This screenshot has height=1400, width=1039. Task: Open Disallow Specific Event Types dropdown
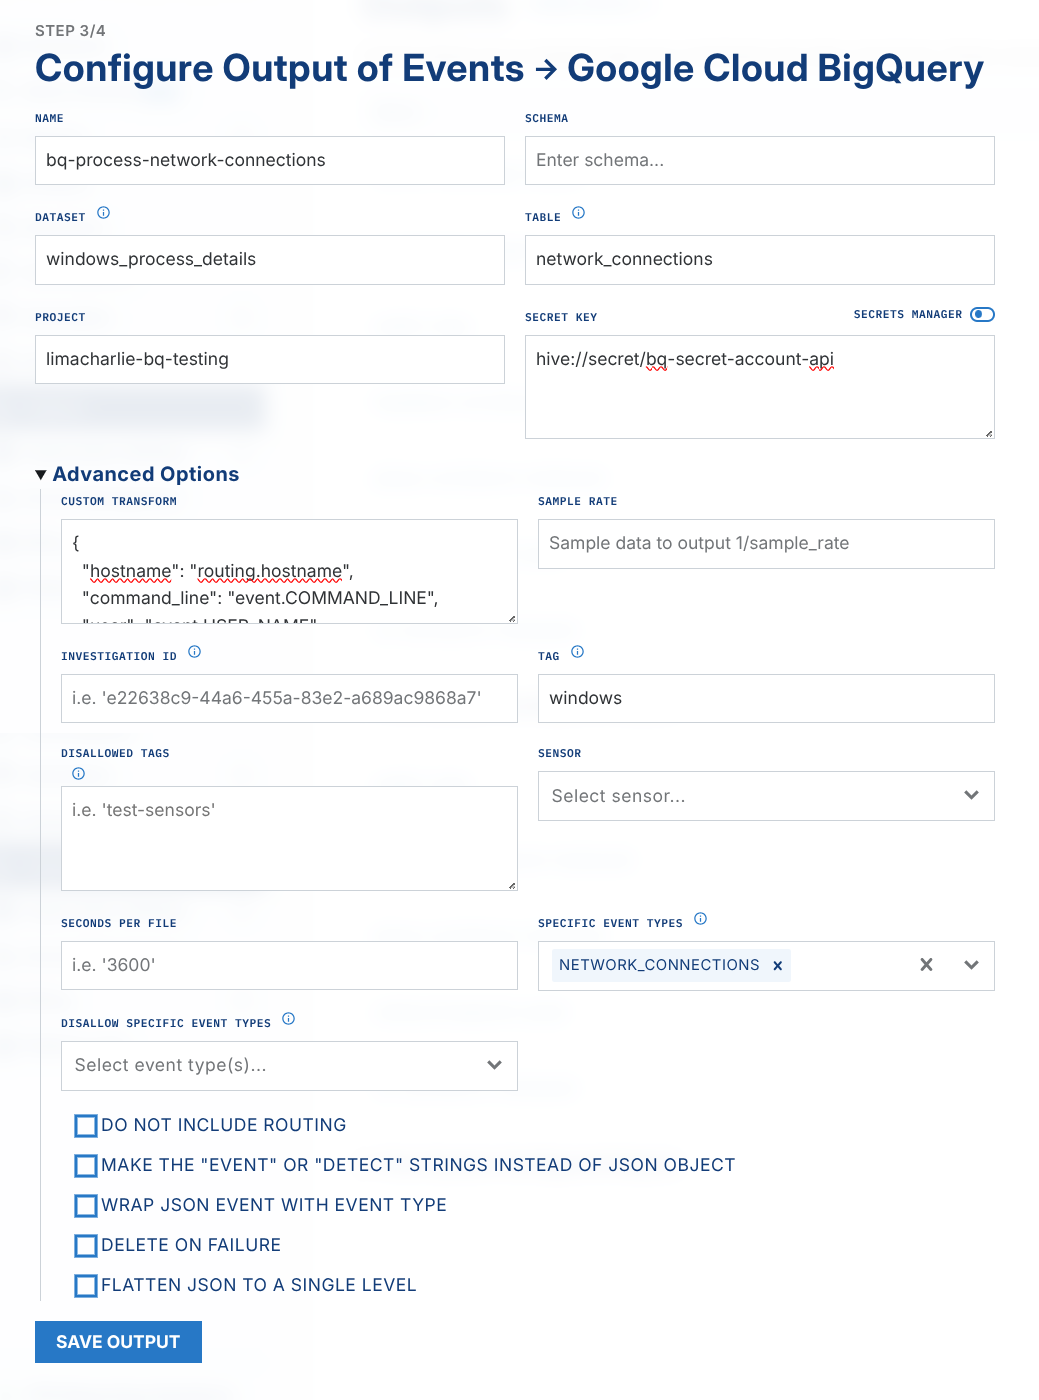(289, 1066)
